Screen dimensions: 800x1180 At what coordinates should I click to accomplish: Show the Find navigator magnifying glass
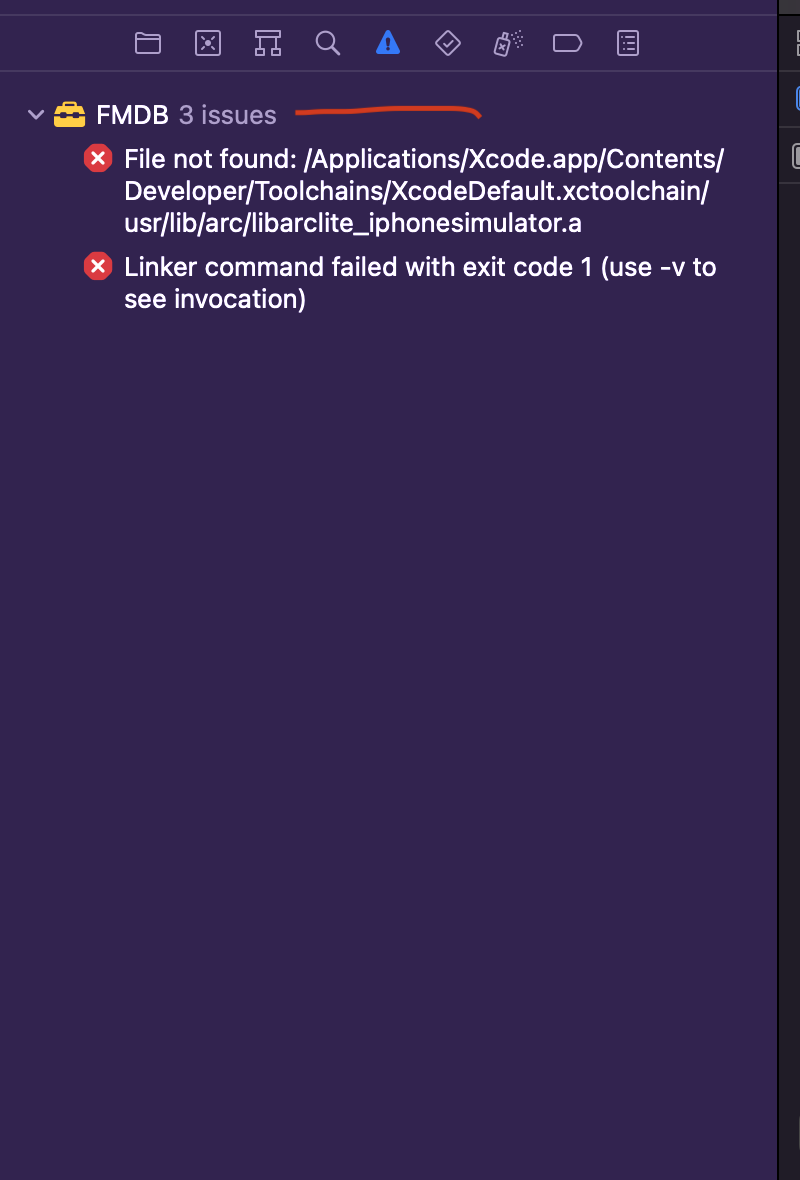point(327,43)
